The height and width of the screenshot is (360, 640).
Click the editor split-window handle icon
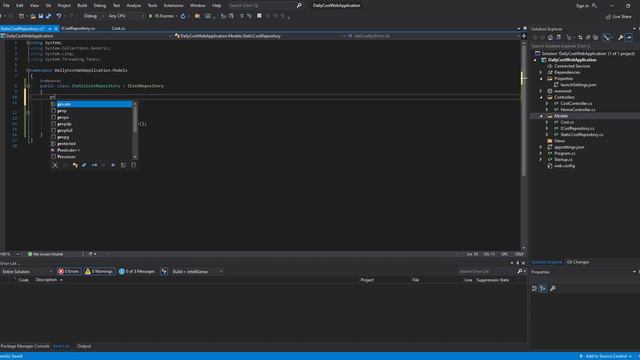pyautogui.click(x=524, y=36)
